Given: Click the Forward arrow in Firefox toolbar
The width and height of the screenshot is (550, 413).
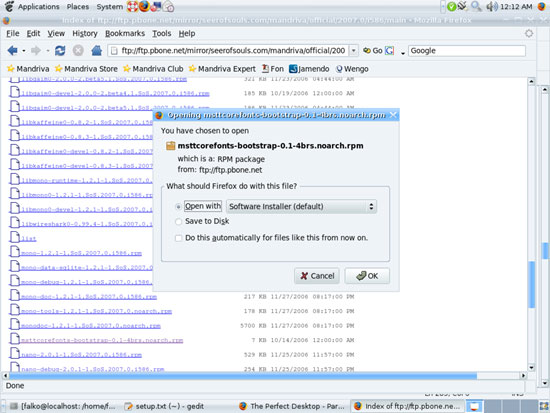Looking at the screenshot, I should click(x=36, y=51).
